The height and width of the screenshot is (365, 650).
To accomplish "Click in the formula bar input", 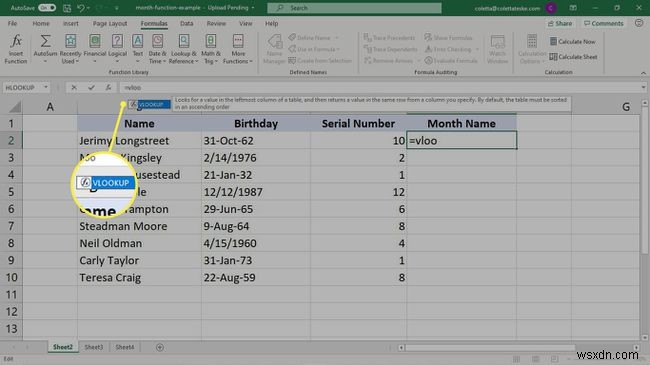I will coord(379,88).
